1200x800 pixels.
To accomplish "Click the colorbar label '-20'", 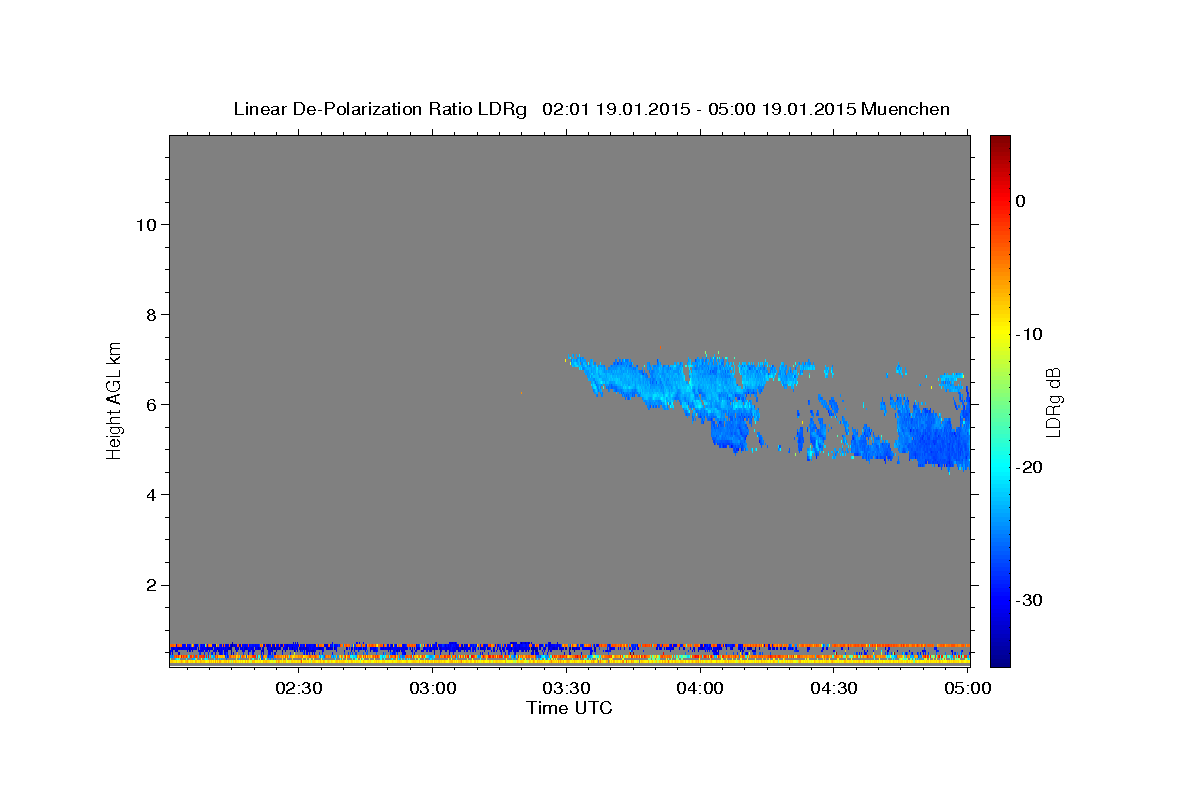I will coord(1030,467).
